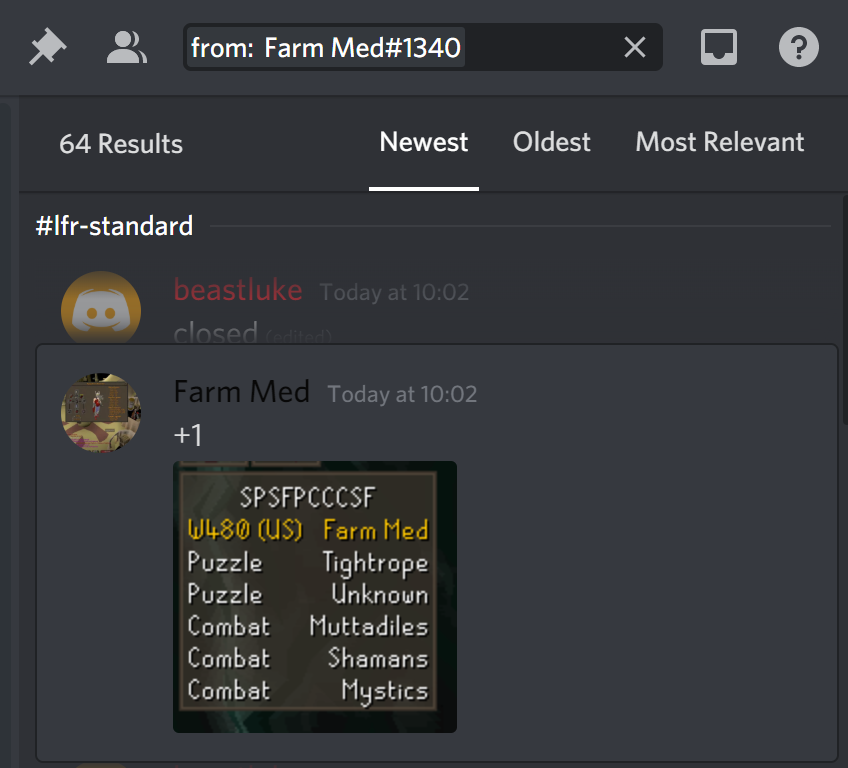
Task: Click the results panel scrollbar
Action: (845, 310)
